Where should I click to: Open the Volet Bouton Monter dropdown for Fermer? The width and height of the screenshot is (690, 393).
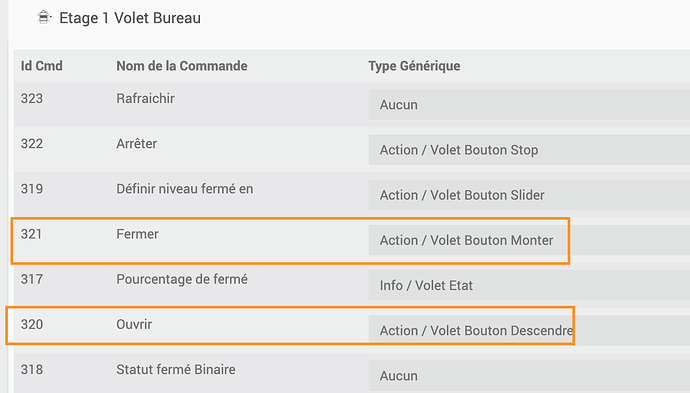[x=529, y=240]
